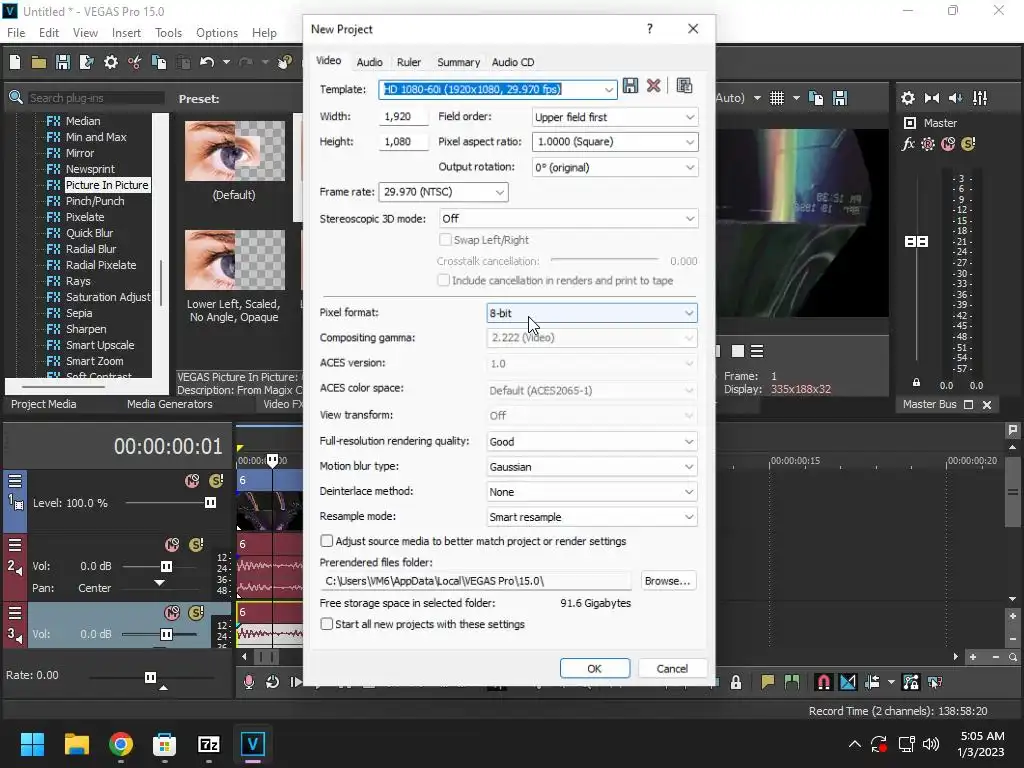Click the plug-in search magnifier icon
The image size is (1024, 768).
16,98
